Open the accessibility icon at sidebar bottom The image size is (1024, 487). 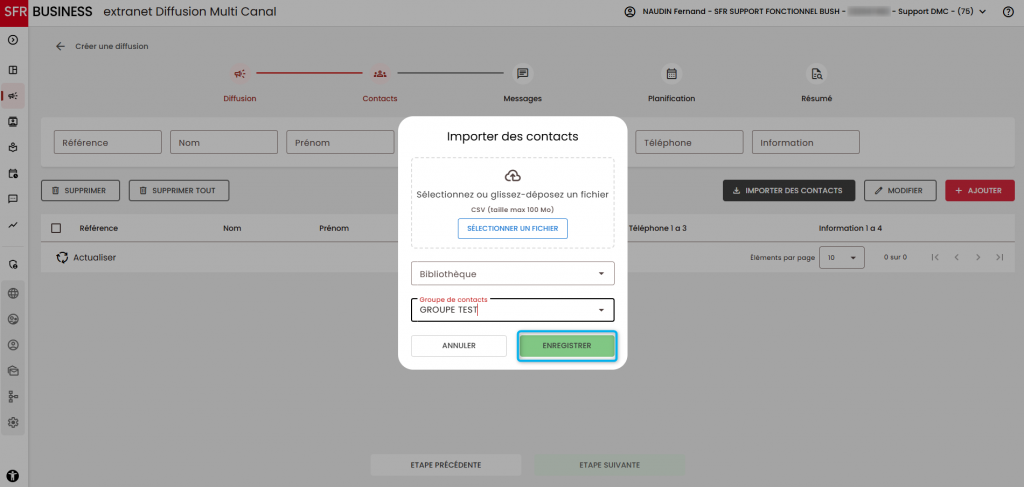tap(13, 475)
